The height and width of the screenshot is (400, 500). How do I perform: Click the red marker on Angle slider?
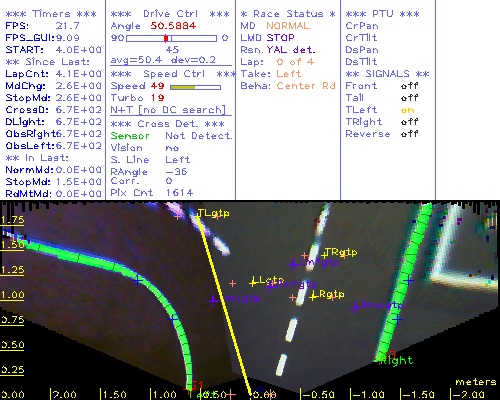tap(166, 38)
